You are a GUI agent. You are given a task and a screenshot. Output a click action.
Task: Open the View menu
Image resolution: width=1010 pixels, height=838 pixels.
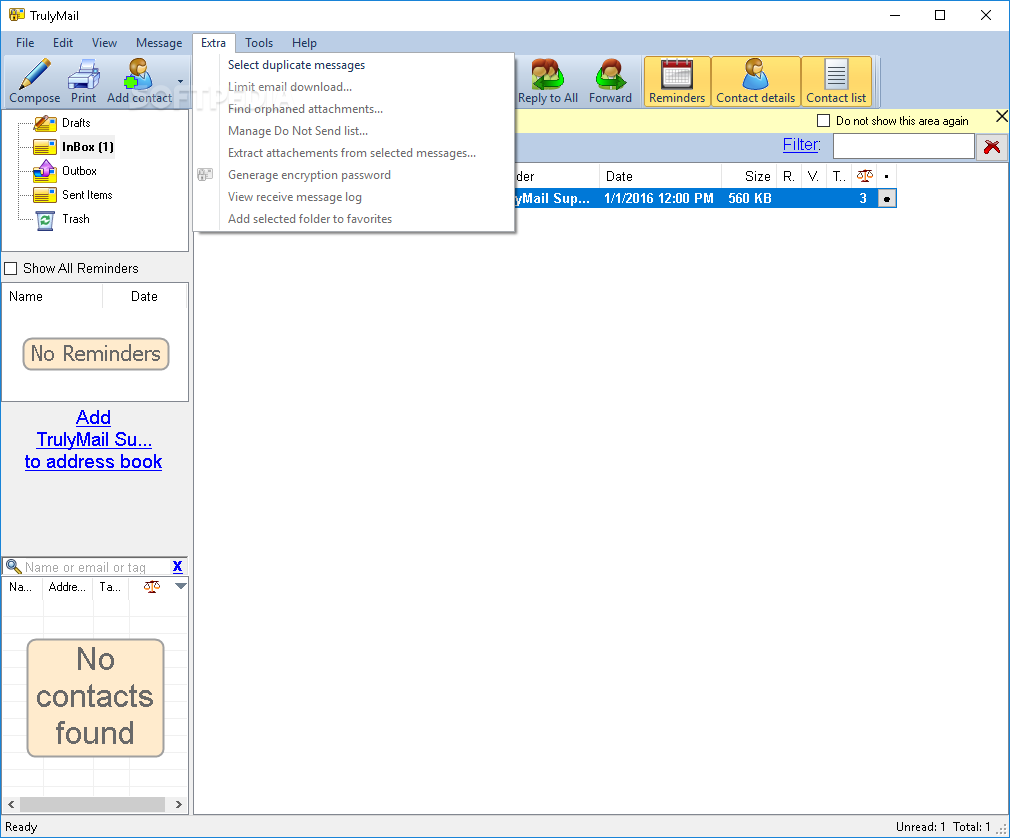[104, 43]
